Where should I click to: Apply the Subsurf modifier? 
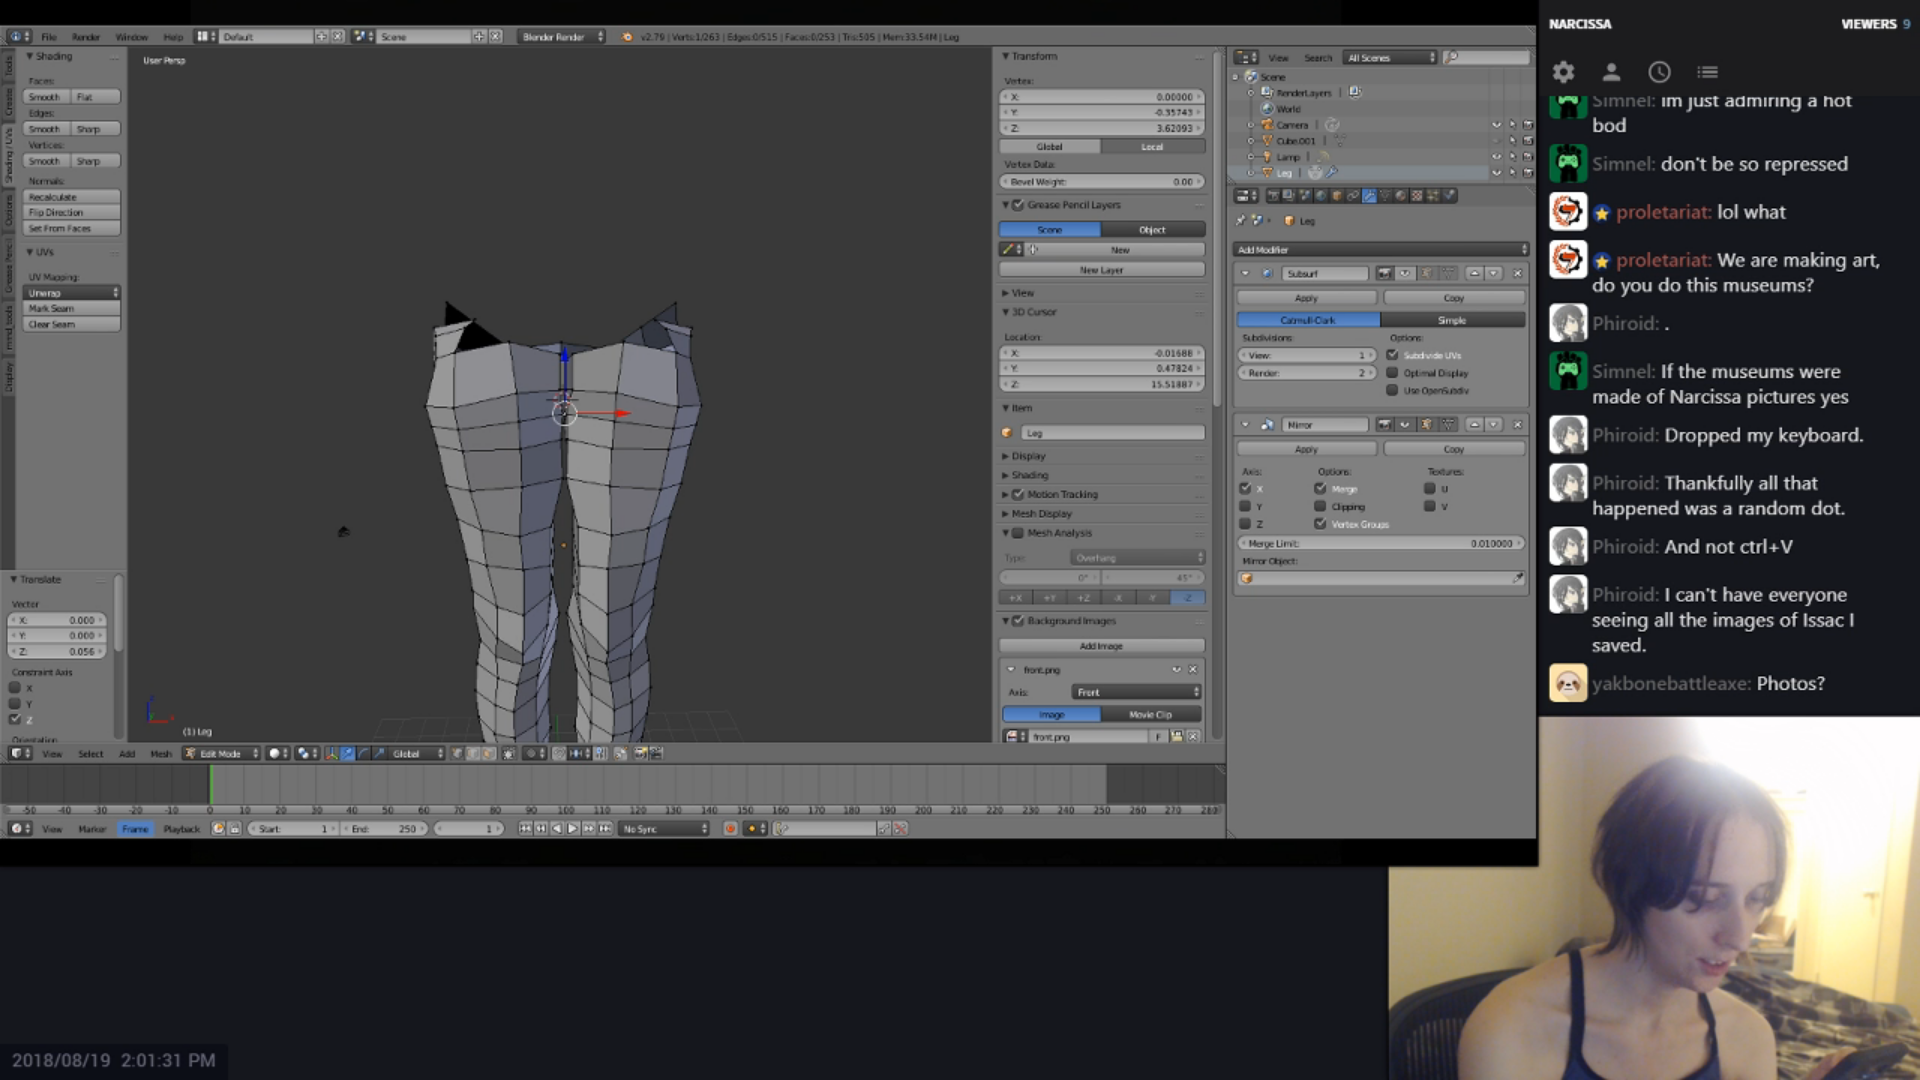(x=1306, y=298)
